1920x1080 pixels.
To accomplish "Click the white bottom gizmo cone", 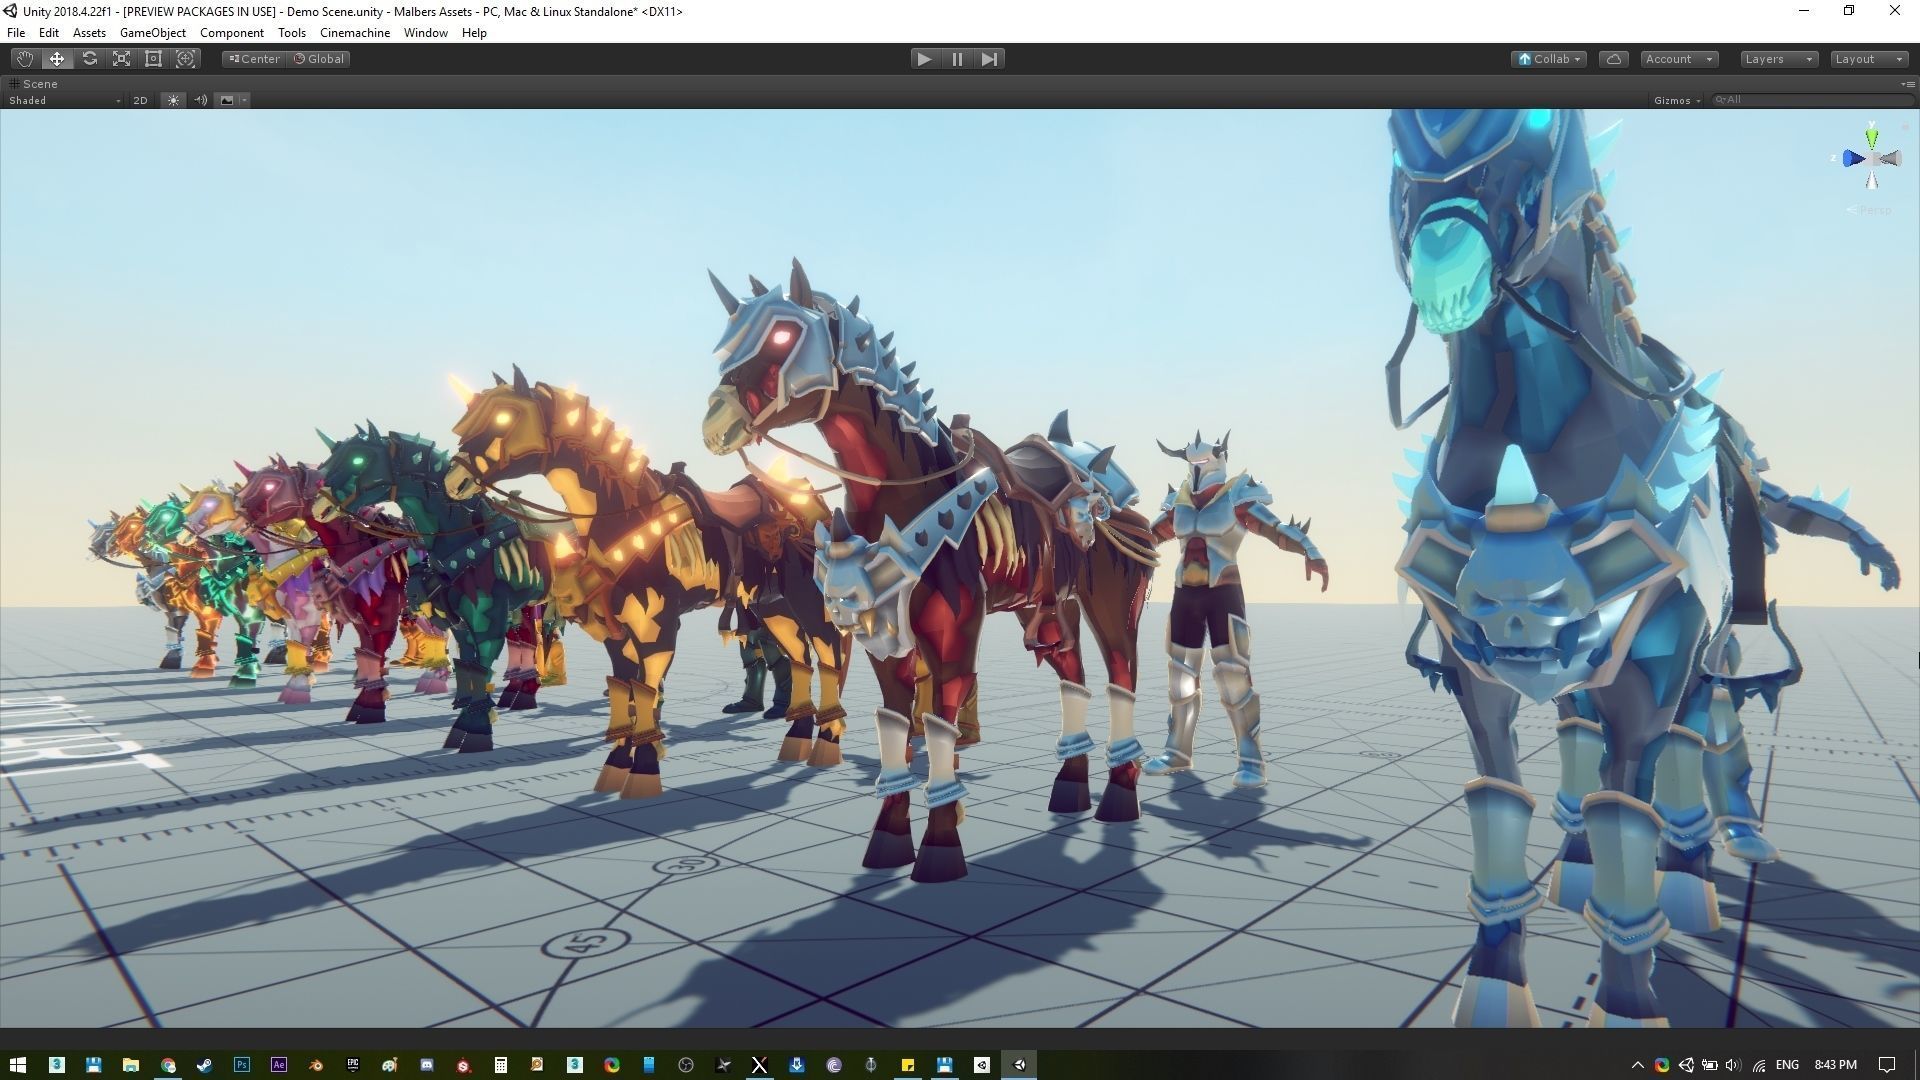I will (1872, 179).
